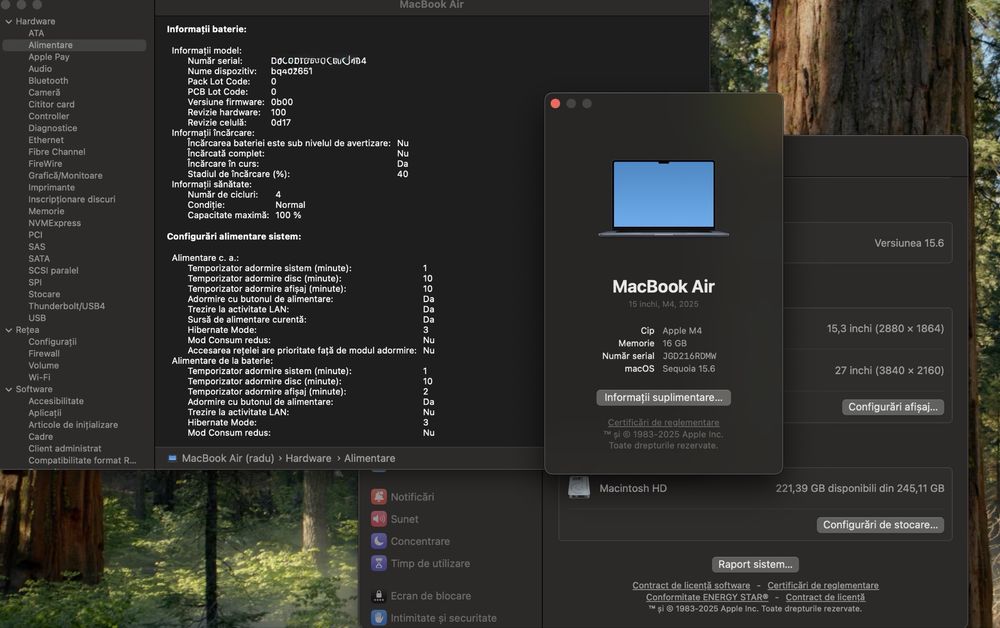Image resolution: width=1000 pixels, height=628 pixels.
Task: Open Ecran de blocare lock icon
Action: click(x=379, y=596)
